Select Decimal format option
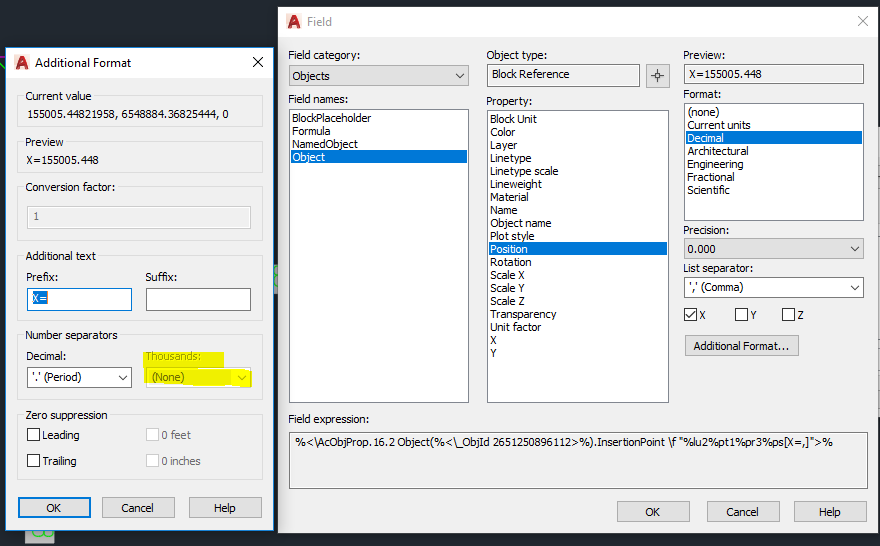The width and height of the screenshot is (880, 546). click(x=774, y=137)
